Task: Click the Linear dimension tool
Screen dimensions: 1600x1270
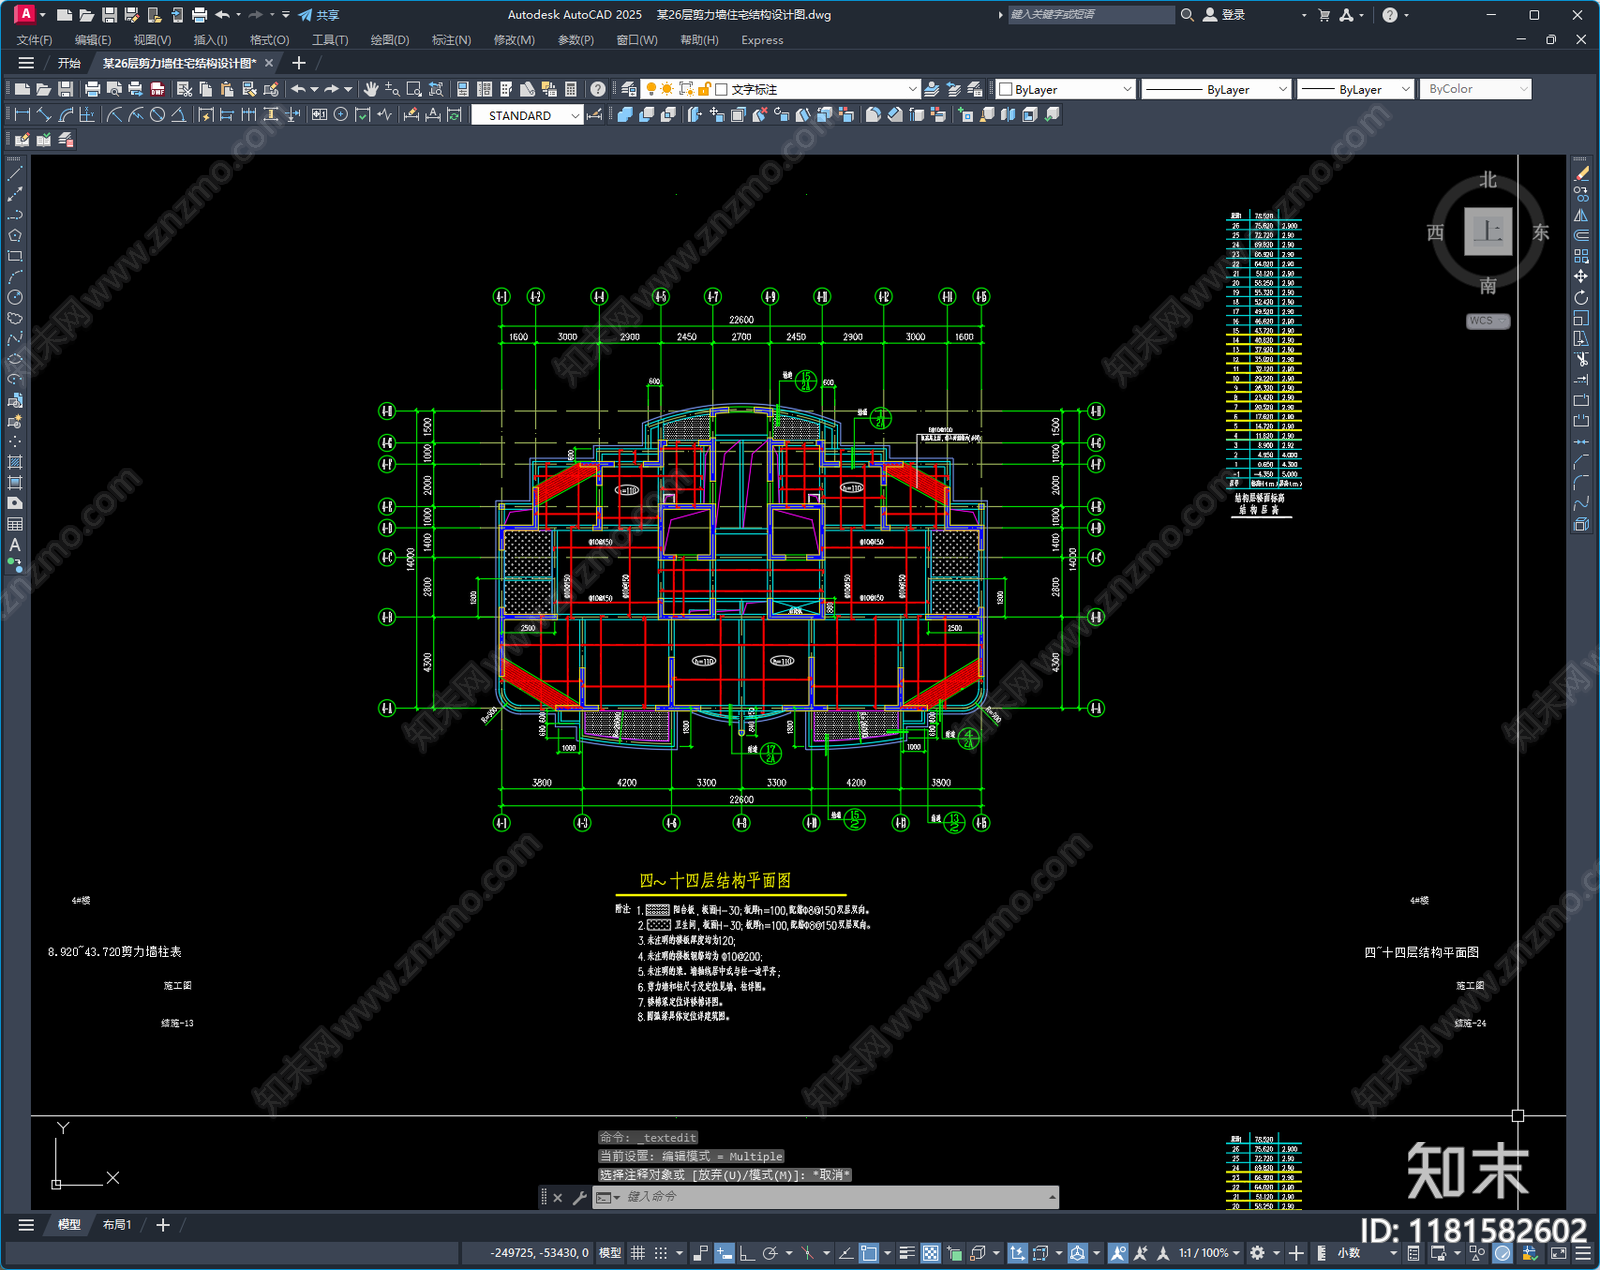Action: tap(22, 115)
